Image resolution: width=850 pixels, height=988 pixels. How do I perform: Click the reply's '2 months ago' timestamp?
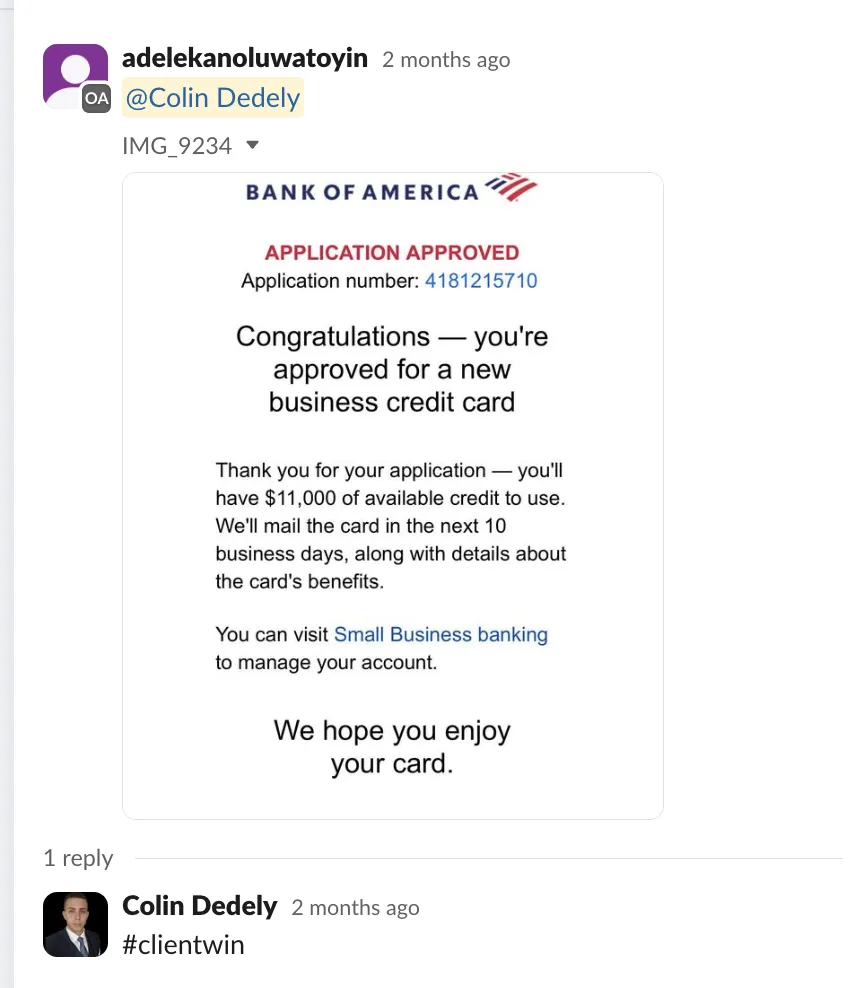pos(355,908)
